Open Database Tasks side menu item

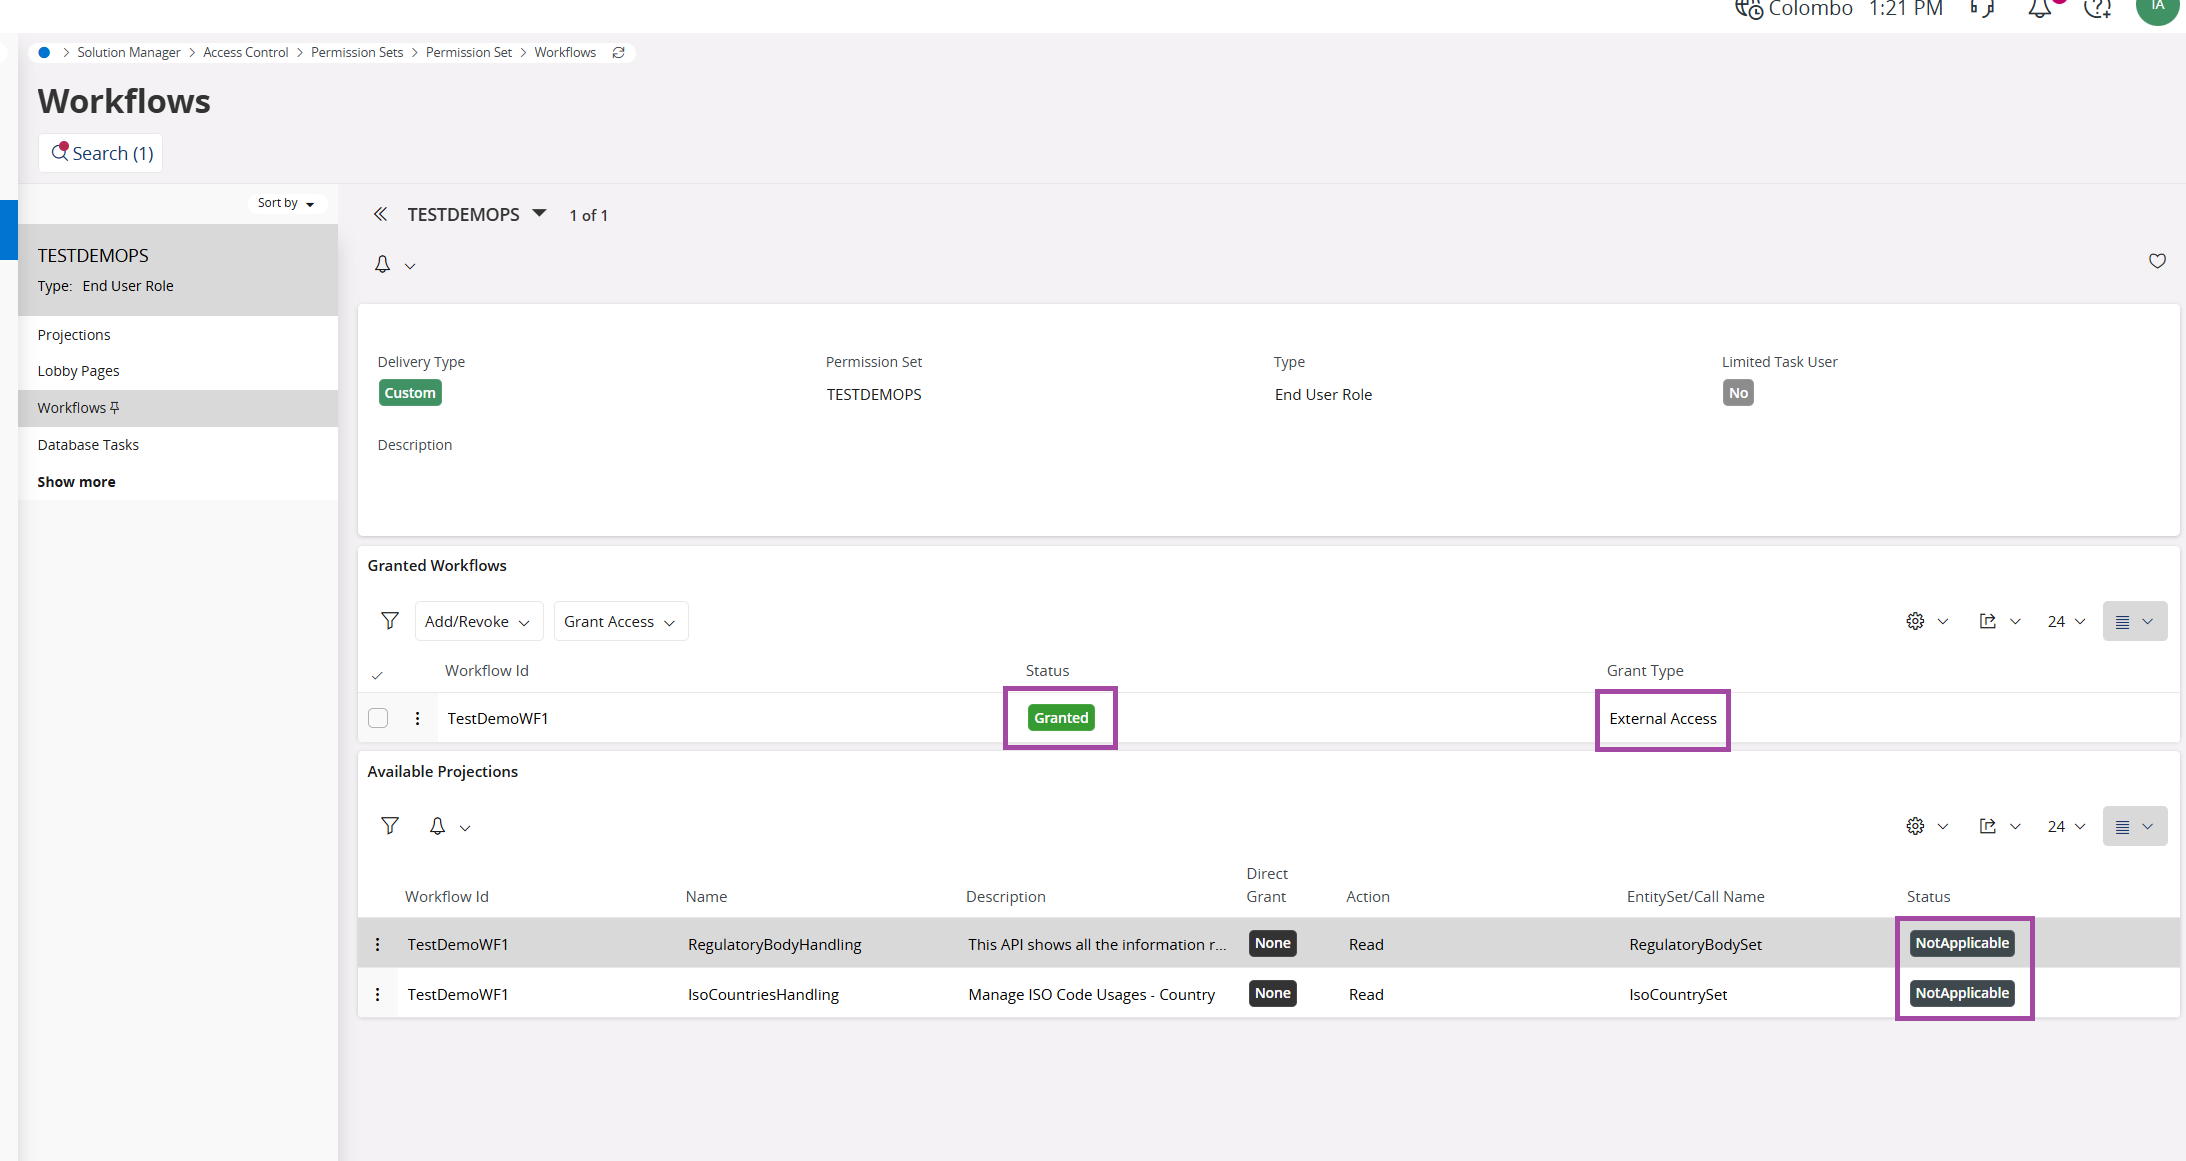point(88,445)
